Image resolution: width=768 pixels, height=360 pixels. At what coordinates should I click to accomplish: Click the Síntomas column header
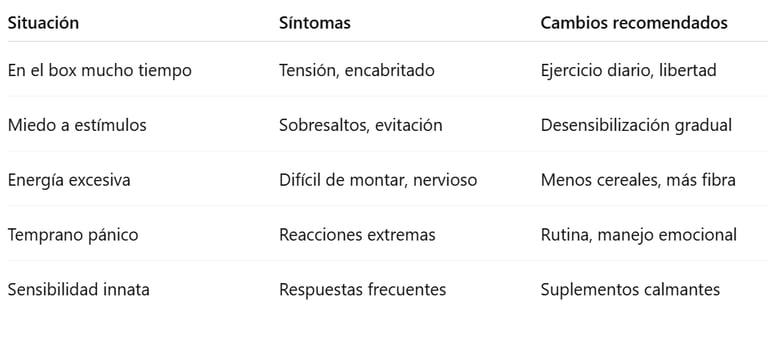coord(315,23)
